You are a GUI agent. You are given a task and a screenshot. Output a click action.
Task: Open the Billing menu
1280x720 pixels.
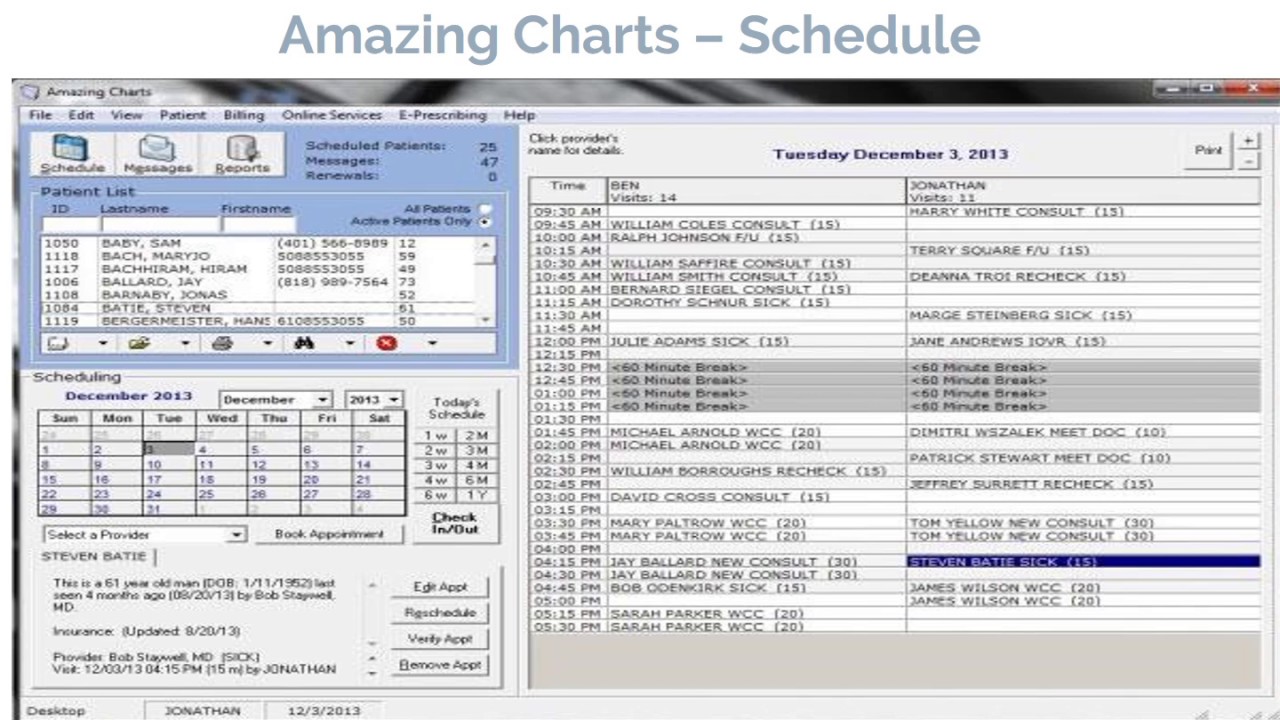tap(243, 115)
